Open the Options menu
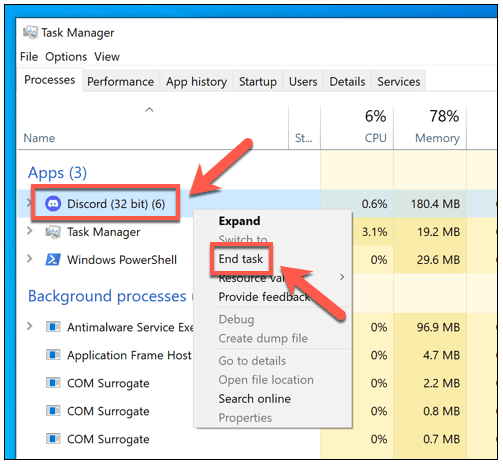The image size is (503, 464). (66, 57)
